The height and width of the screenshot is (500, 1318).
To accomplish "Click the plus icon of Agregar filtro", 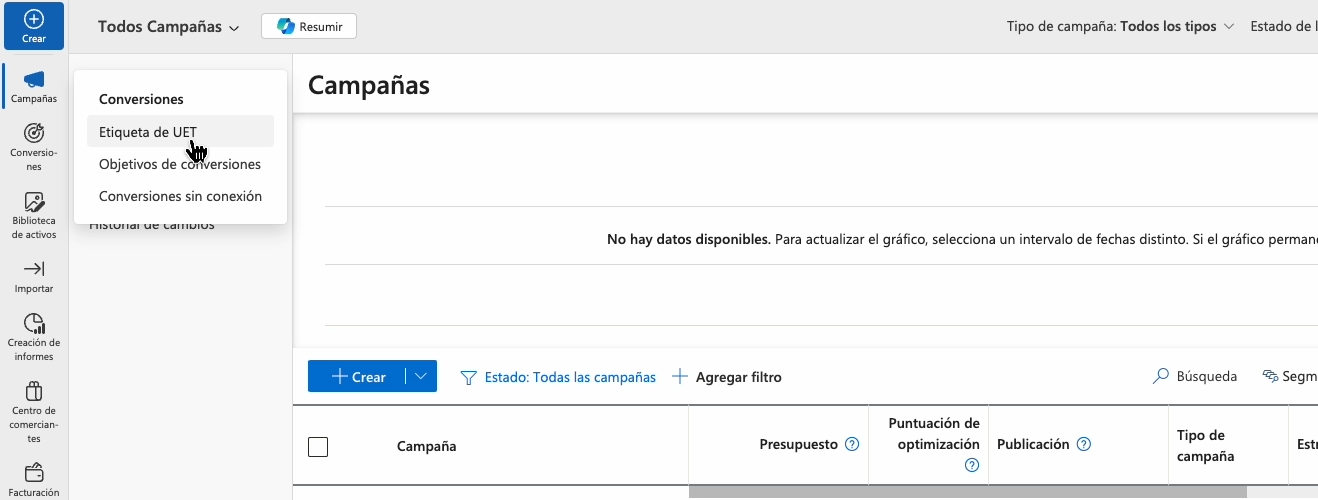I will point(680,377).
